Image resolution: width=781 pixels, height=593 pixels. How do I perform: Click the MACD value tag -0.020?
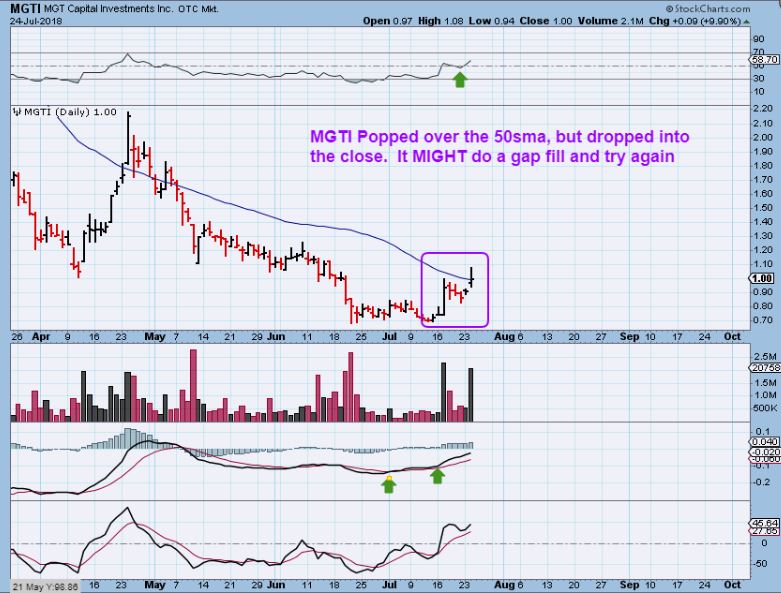pos(765,452)
